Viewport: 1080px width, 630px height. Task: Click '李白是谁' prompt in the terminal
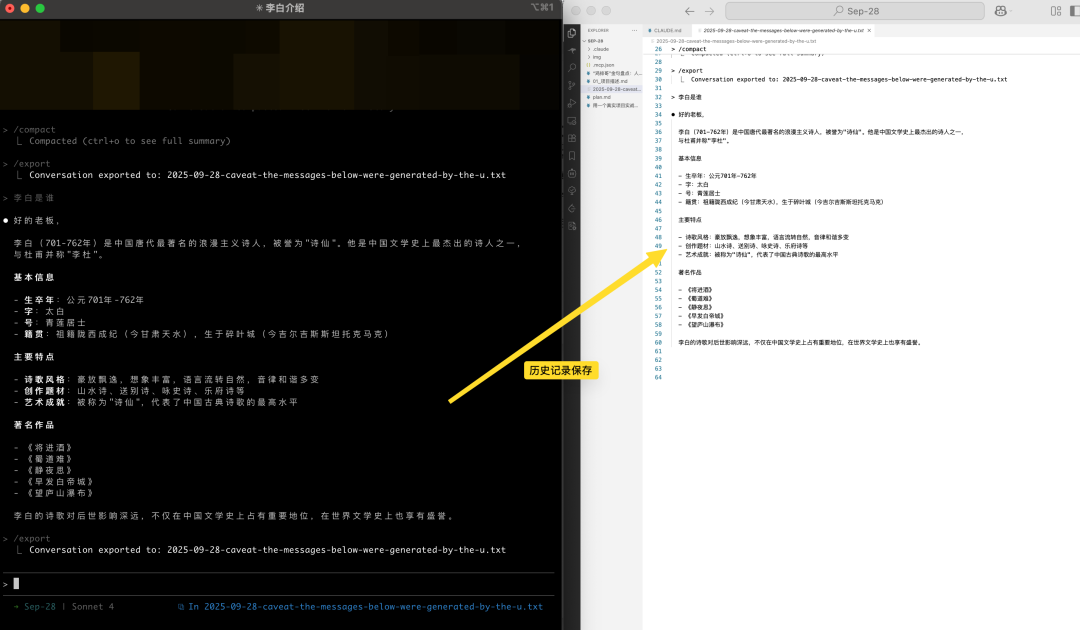pyautogui.click(x=34, y=198)
